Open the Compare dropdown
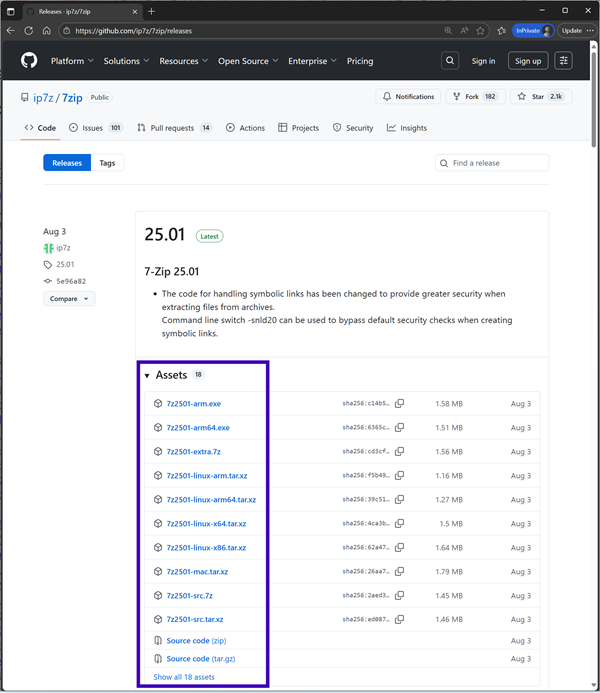 pyautogui.click(x=69, y=299)
